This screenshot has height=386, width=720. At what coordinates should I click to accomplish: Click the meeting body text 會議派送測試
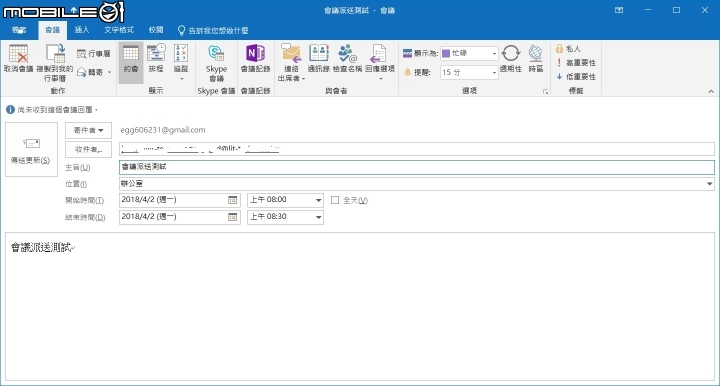pos(41,248)
